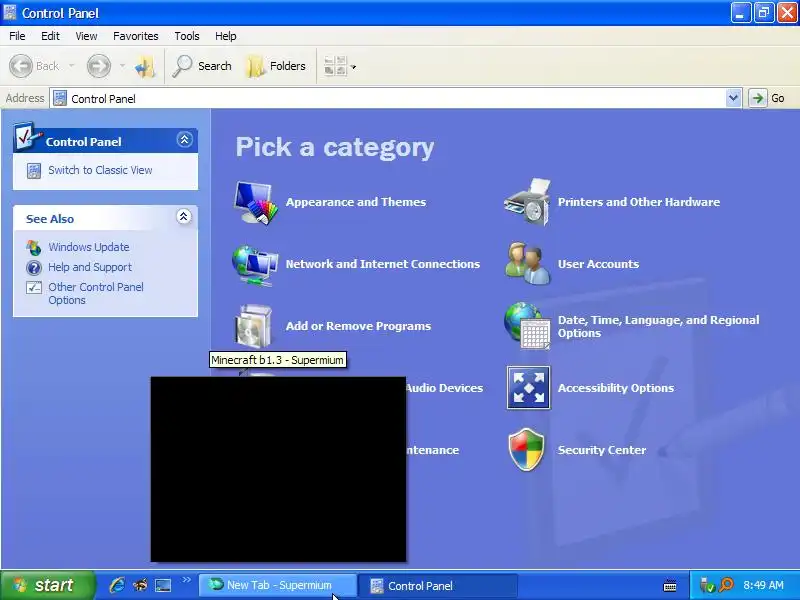Click the Minecraft b1.3 Supermium preview thumbnail

pyautogui.click(x=279, y=469)
